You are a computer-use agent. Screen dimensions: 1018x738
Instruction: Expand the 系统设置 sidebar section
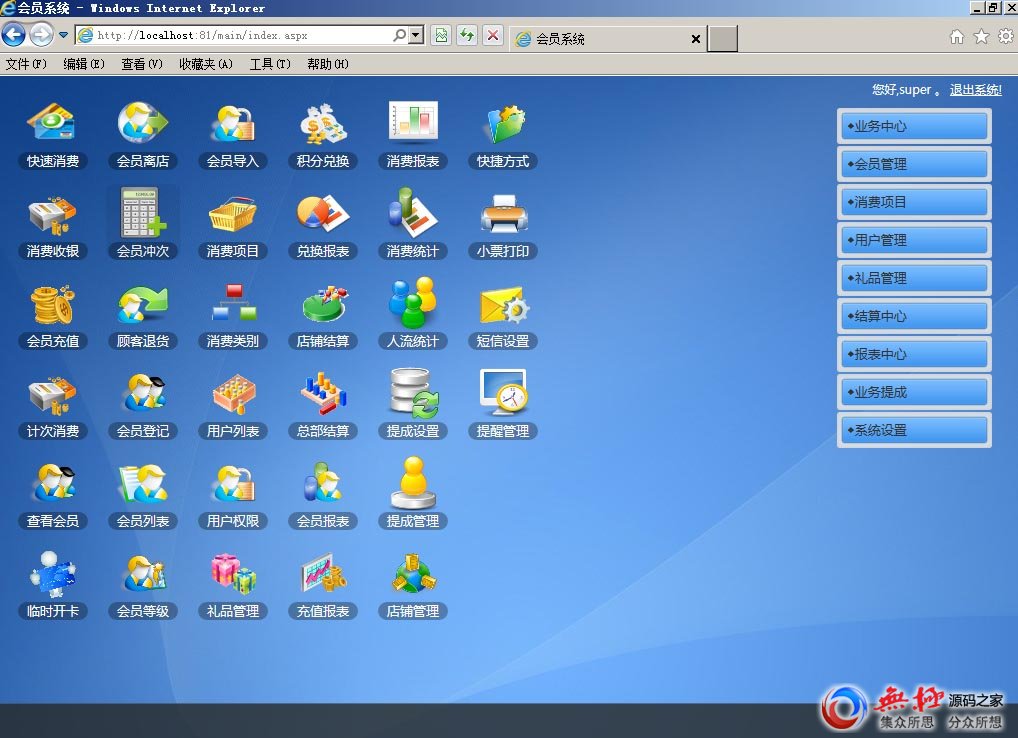click(914, 430)
